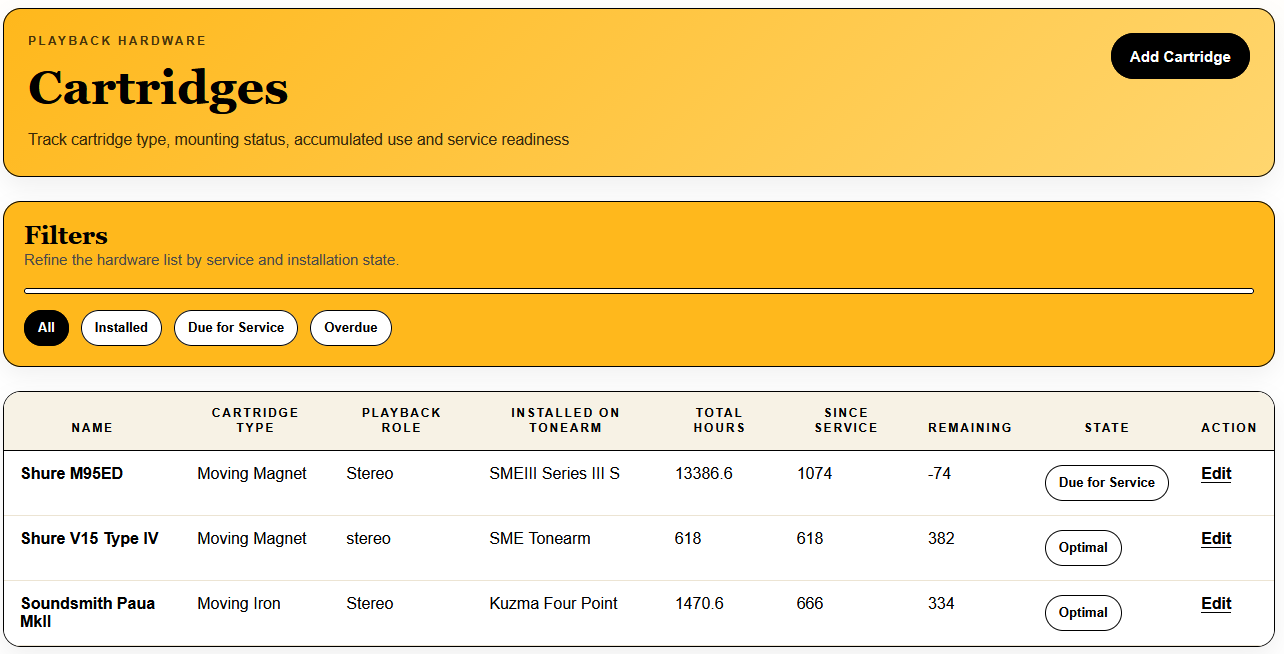Select the Shure M95ED name cell
The width and height of the screenshot is (1284, 654).
click(x=72, y=474)
